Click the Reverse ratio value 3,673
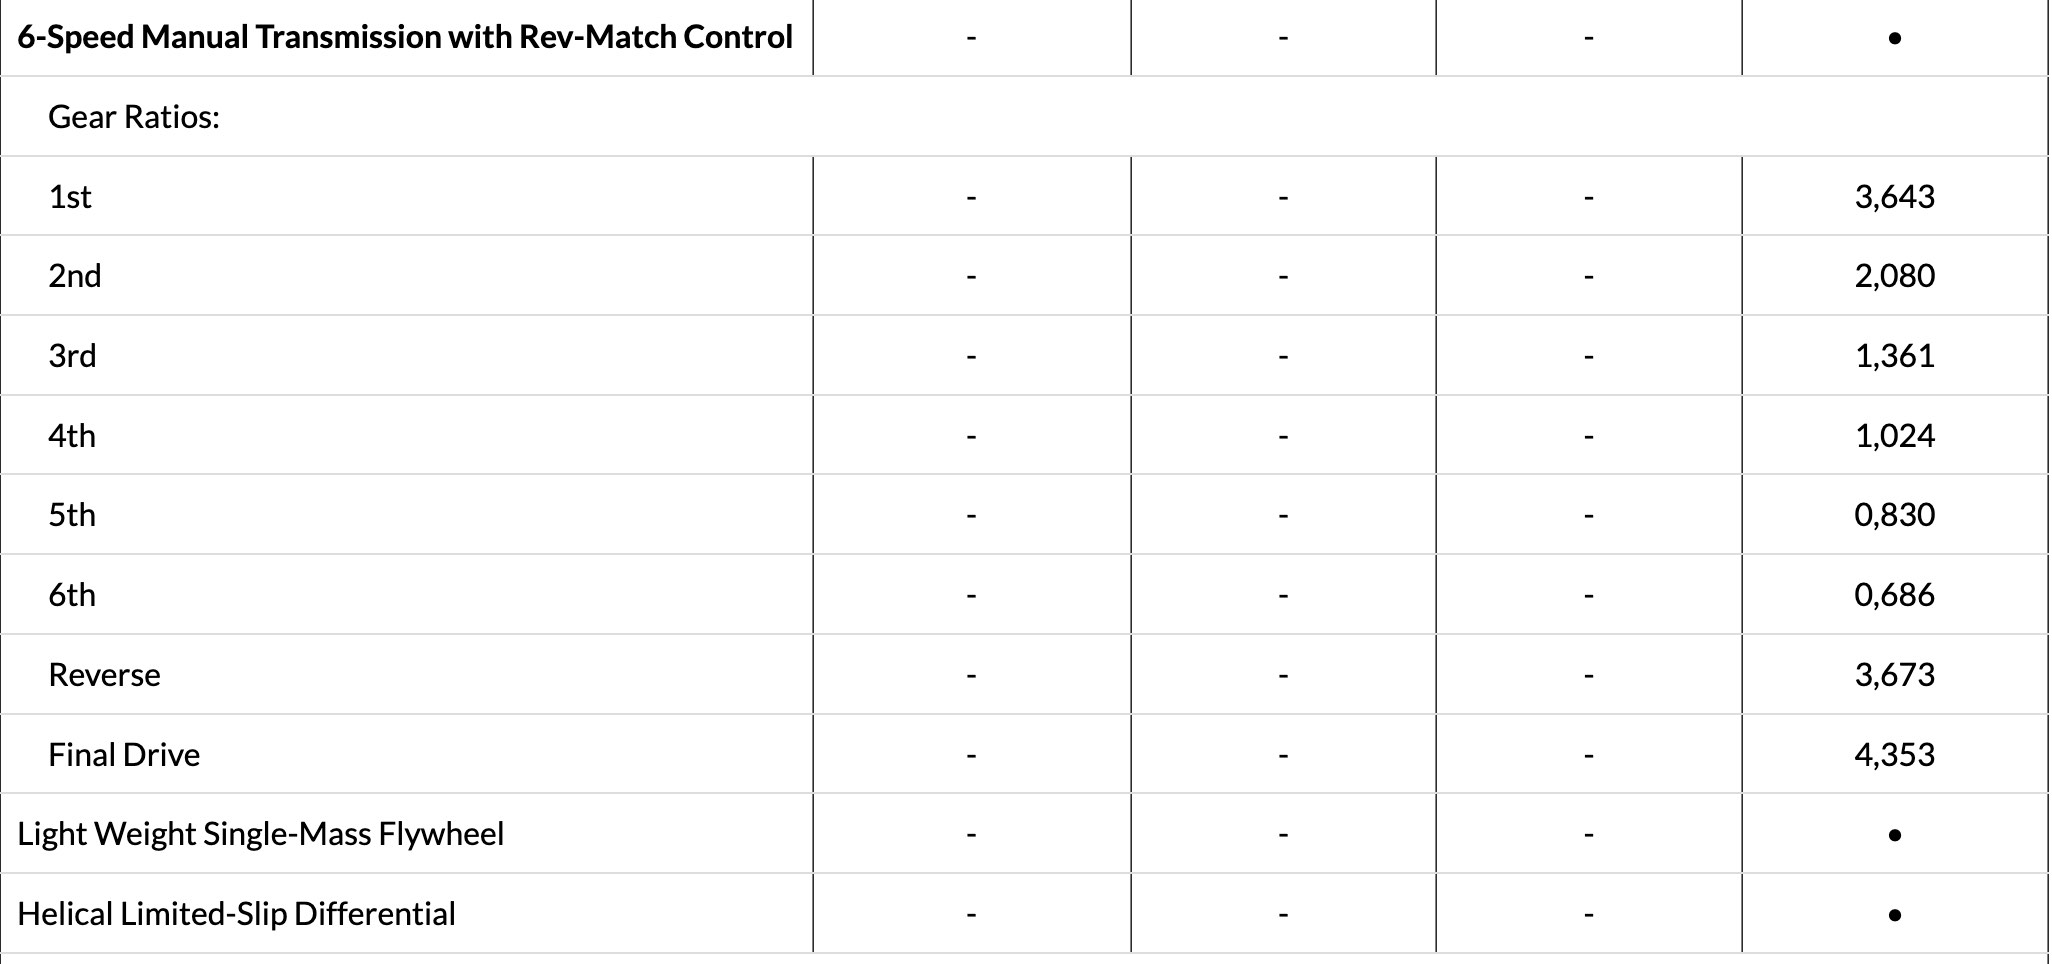 coord(1894,675)
